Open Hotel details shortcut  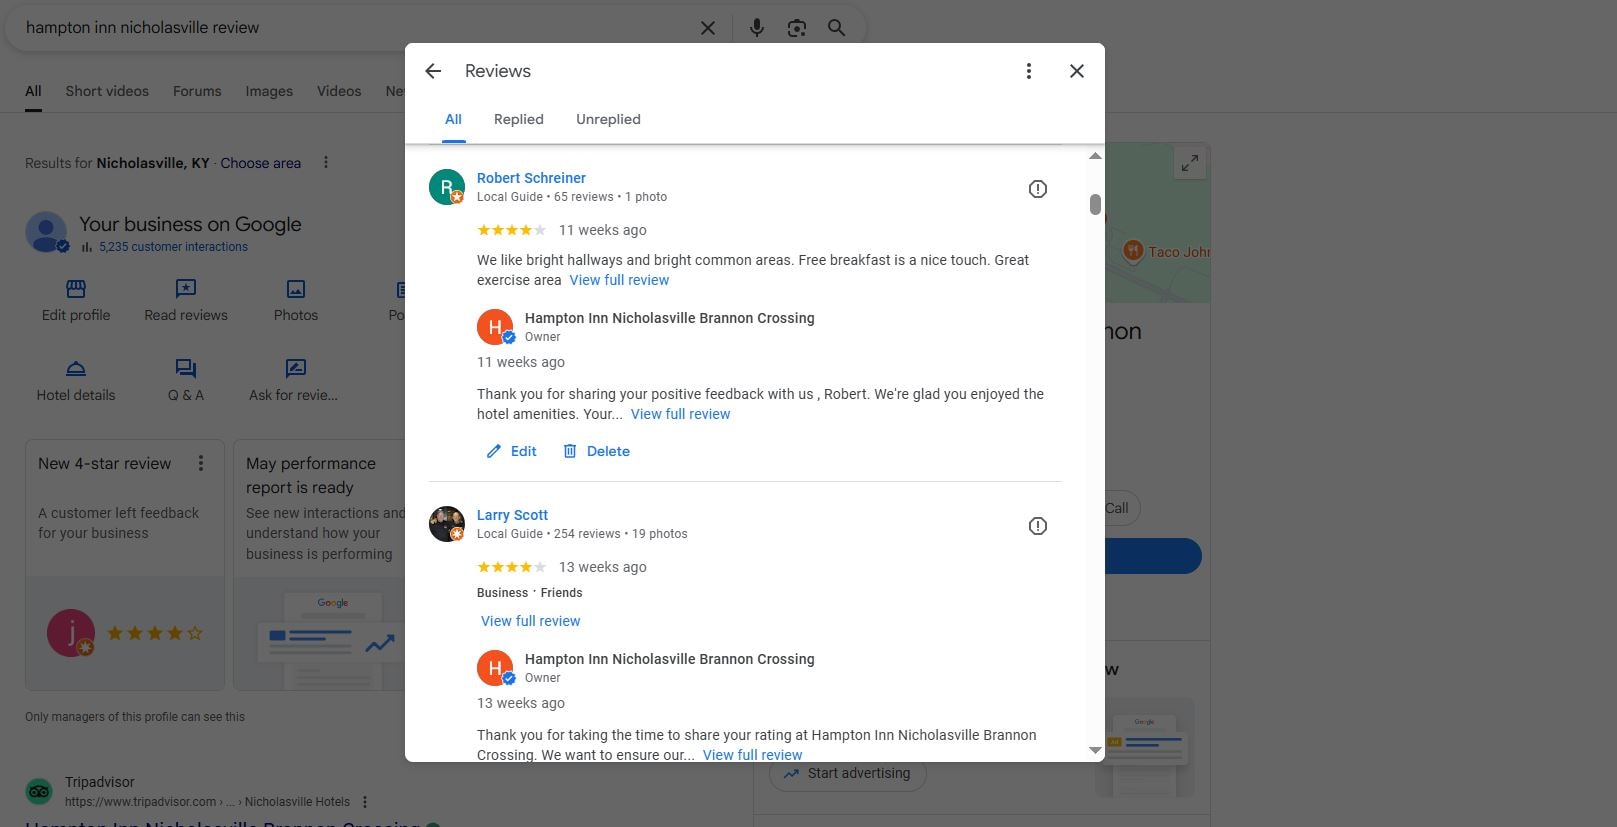click(x=76, y=380)
